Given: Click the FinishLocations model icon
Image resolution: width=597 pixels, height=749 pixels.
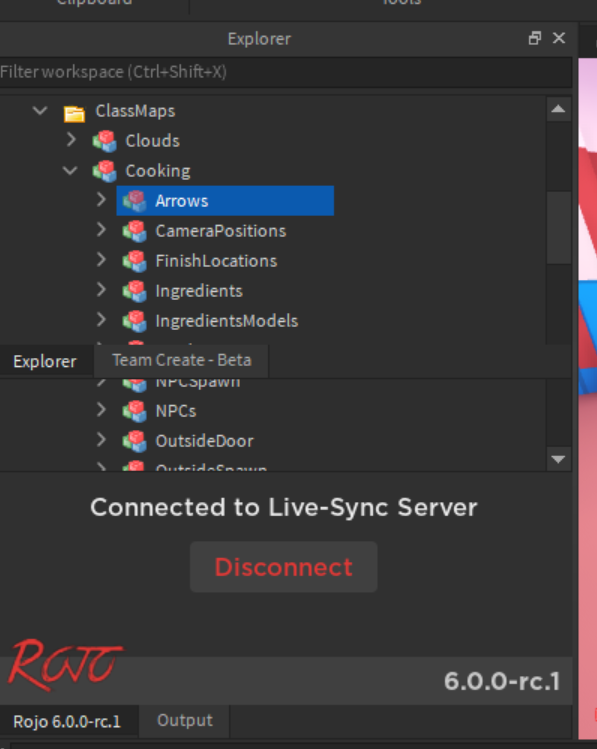Looking at the screenshot, I should click(x=134, y=261).
